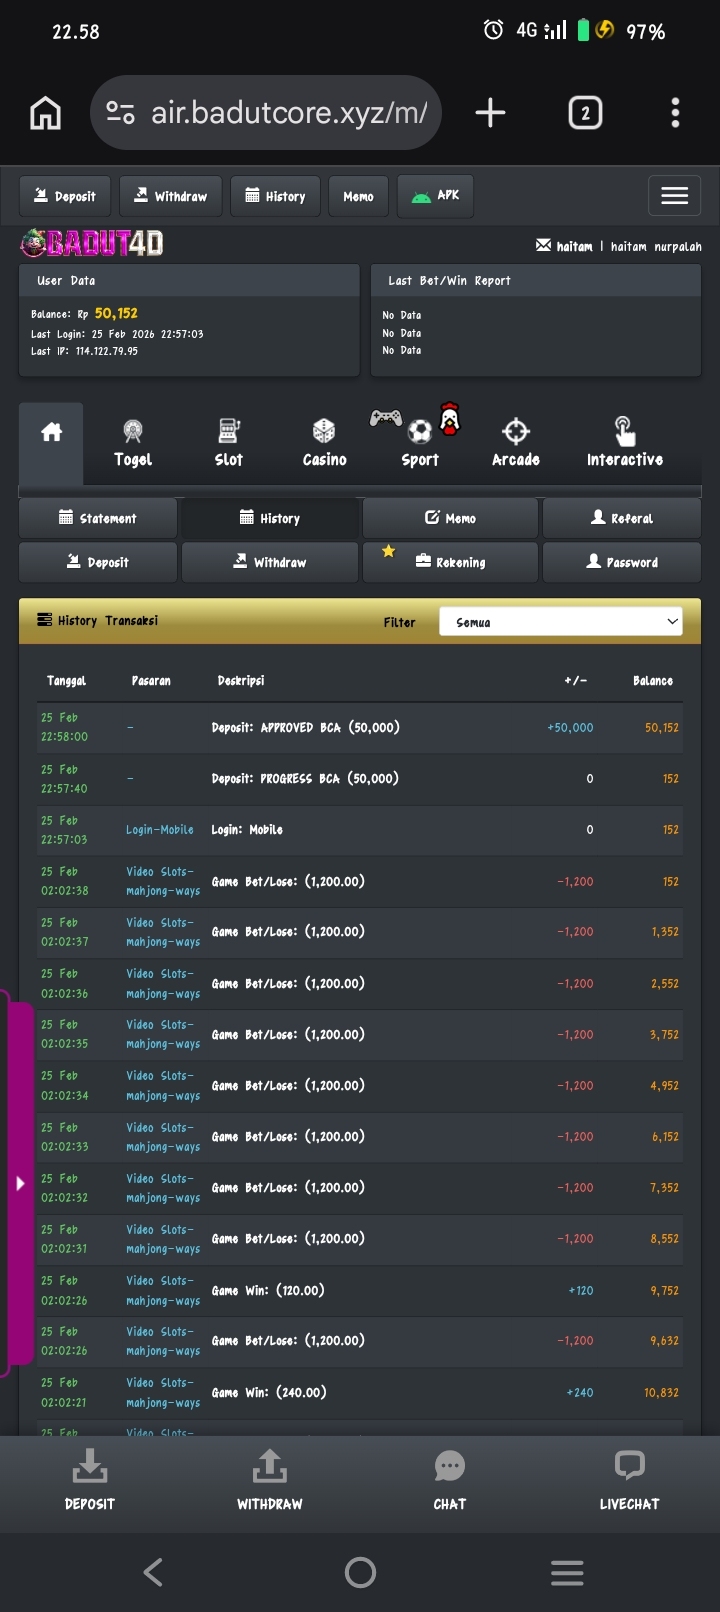Click the top Deposit button

tap(65, 196)
